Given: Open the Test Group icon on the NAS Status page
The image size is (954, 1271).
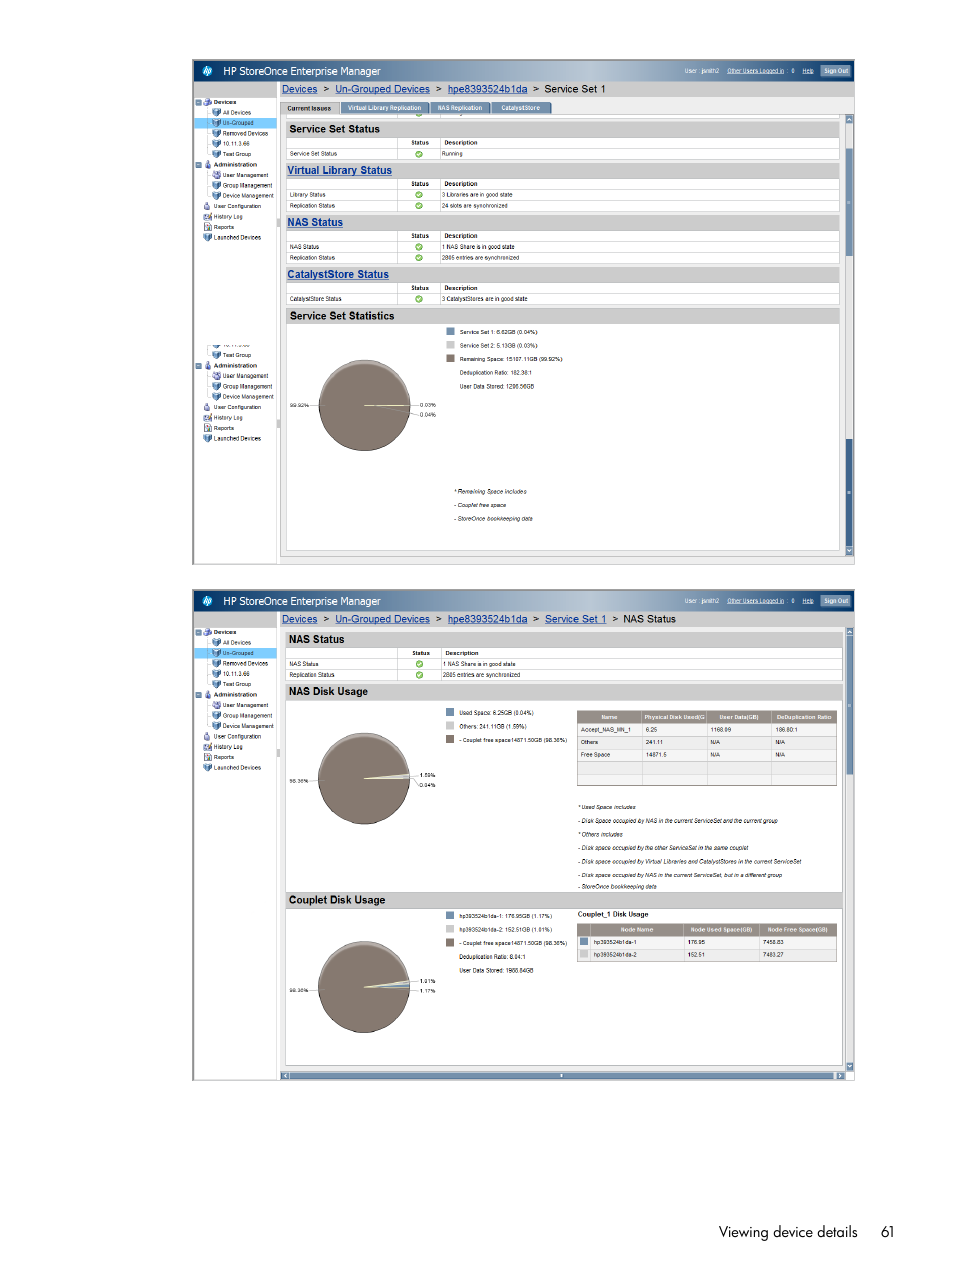Looking at the screenshot, I should [216, 684].
